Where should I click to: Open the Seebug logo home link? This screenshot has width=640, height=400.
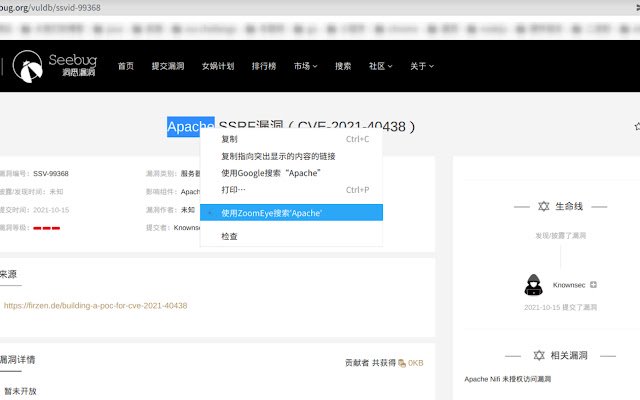[x=54, y=66]
